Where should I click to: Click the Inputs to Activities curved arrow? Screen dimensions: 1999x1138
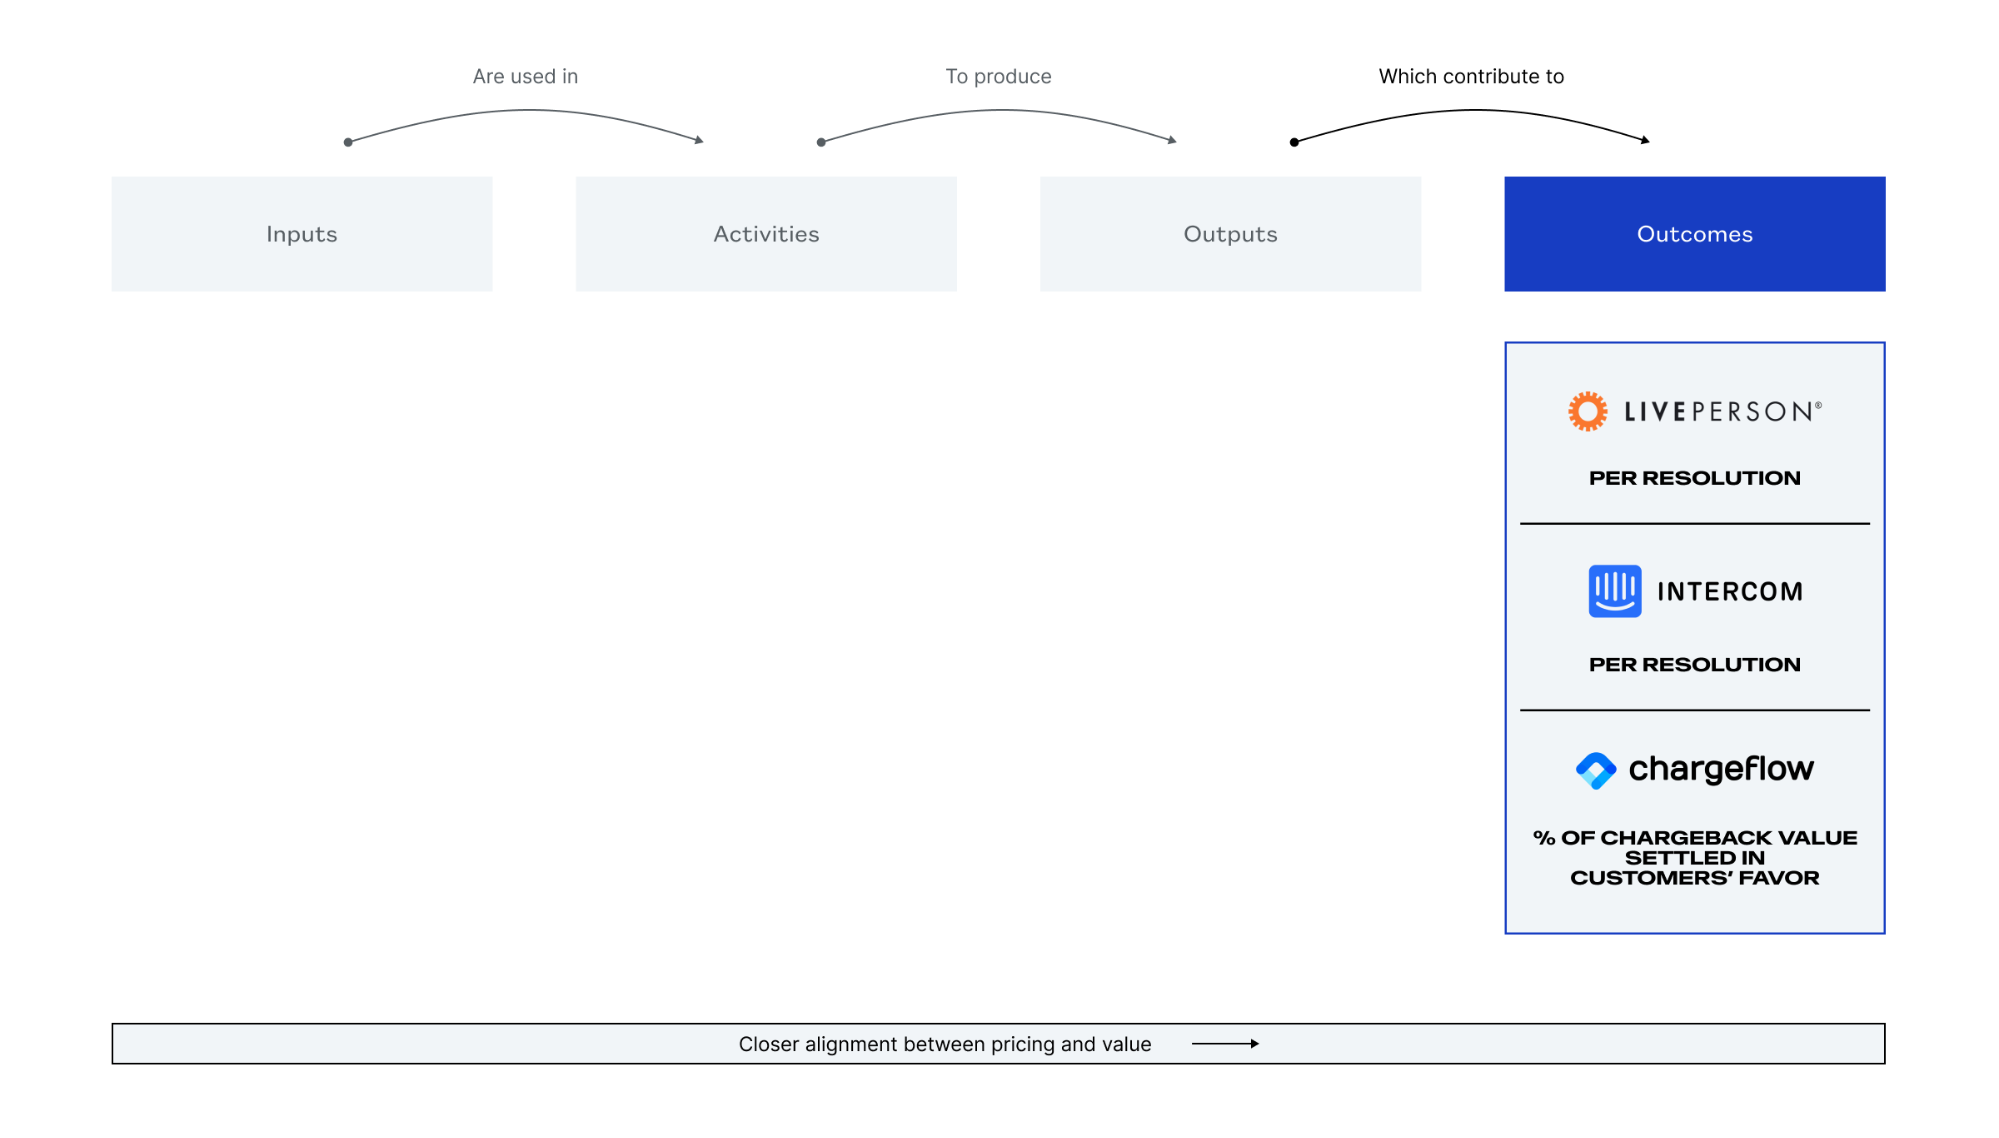(527, 110)
